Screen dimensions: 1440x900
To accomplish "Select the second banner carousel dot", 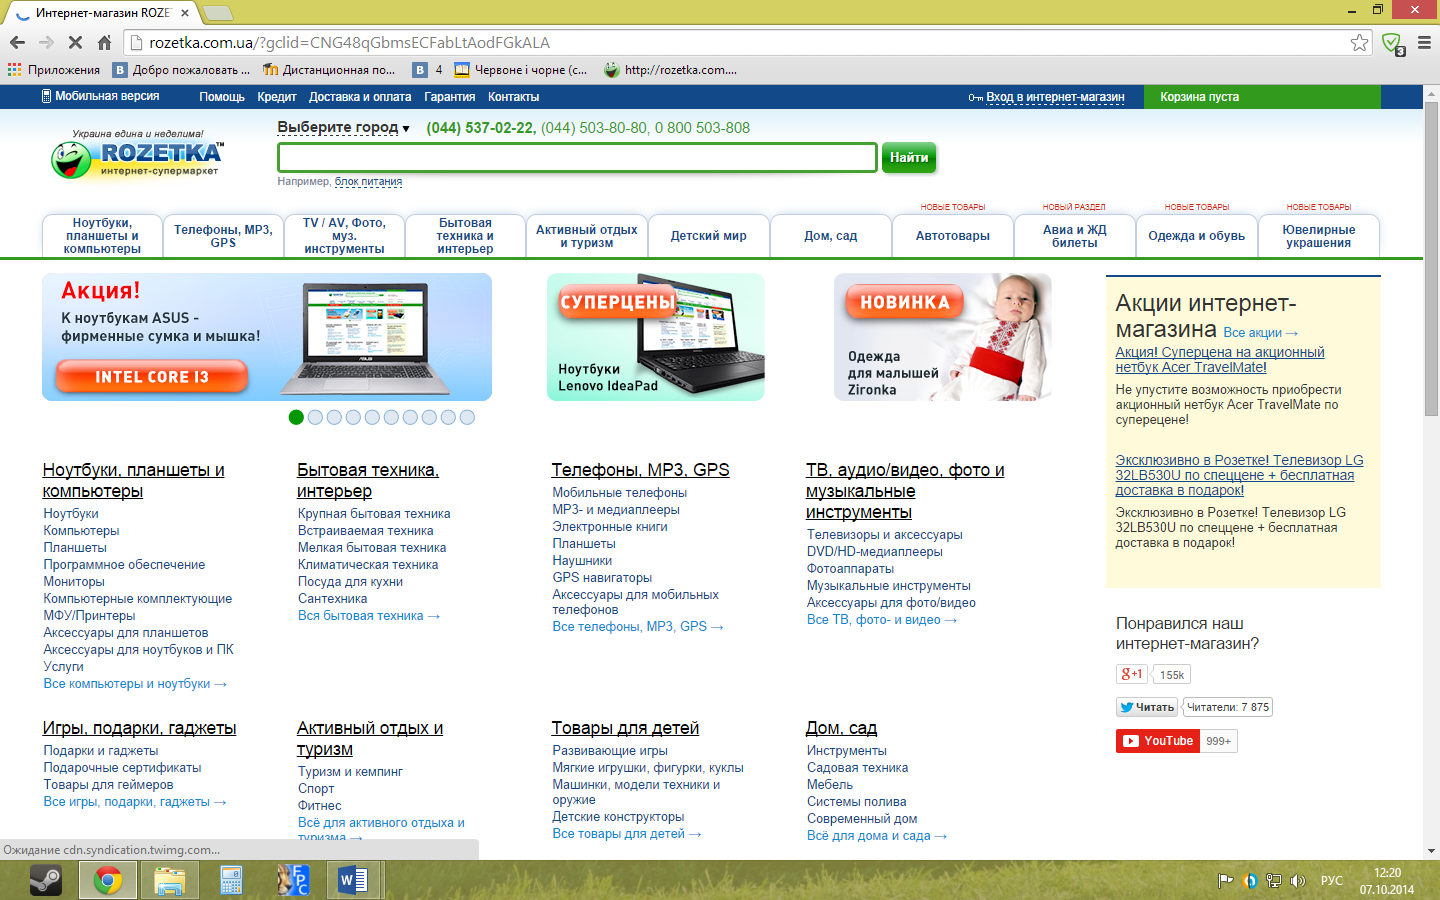I will click(315, 417).
